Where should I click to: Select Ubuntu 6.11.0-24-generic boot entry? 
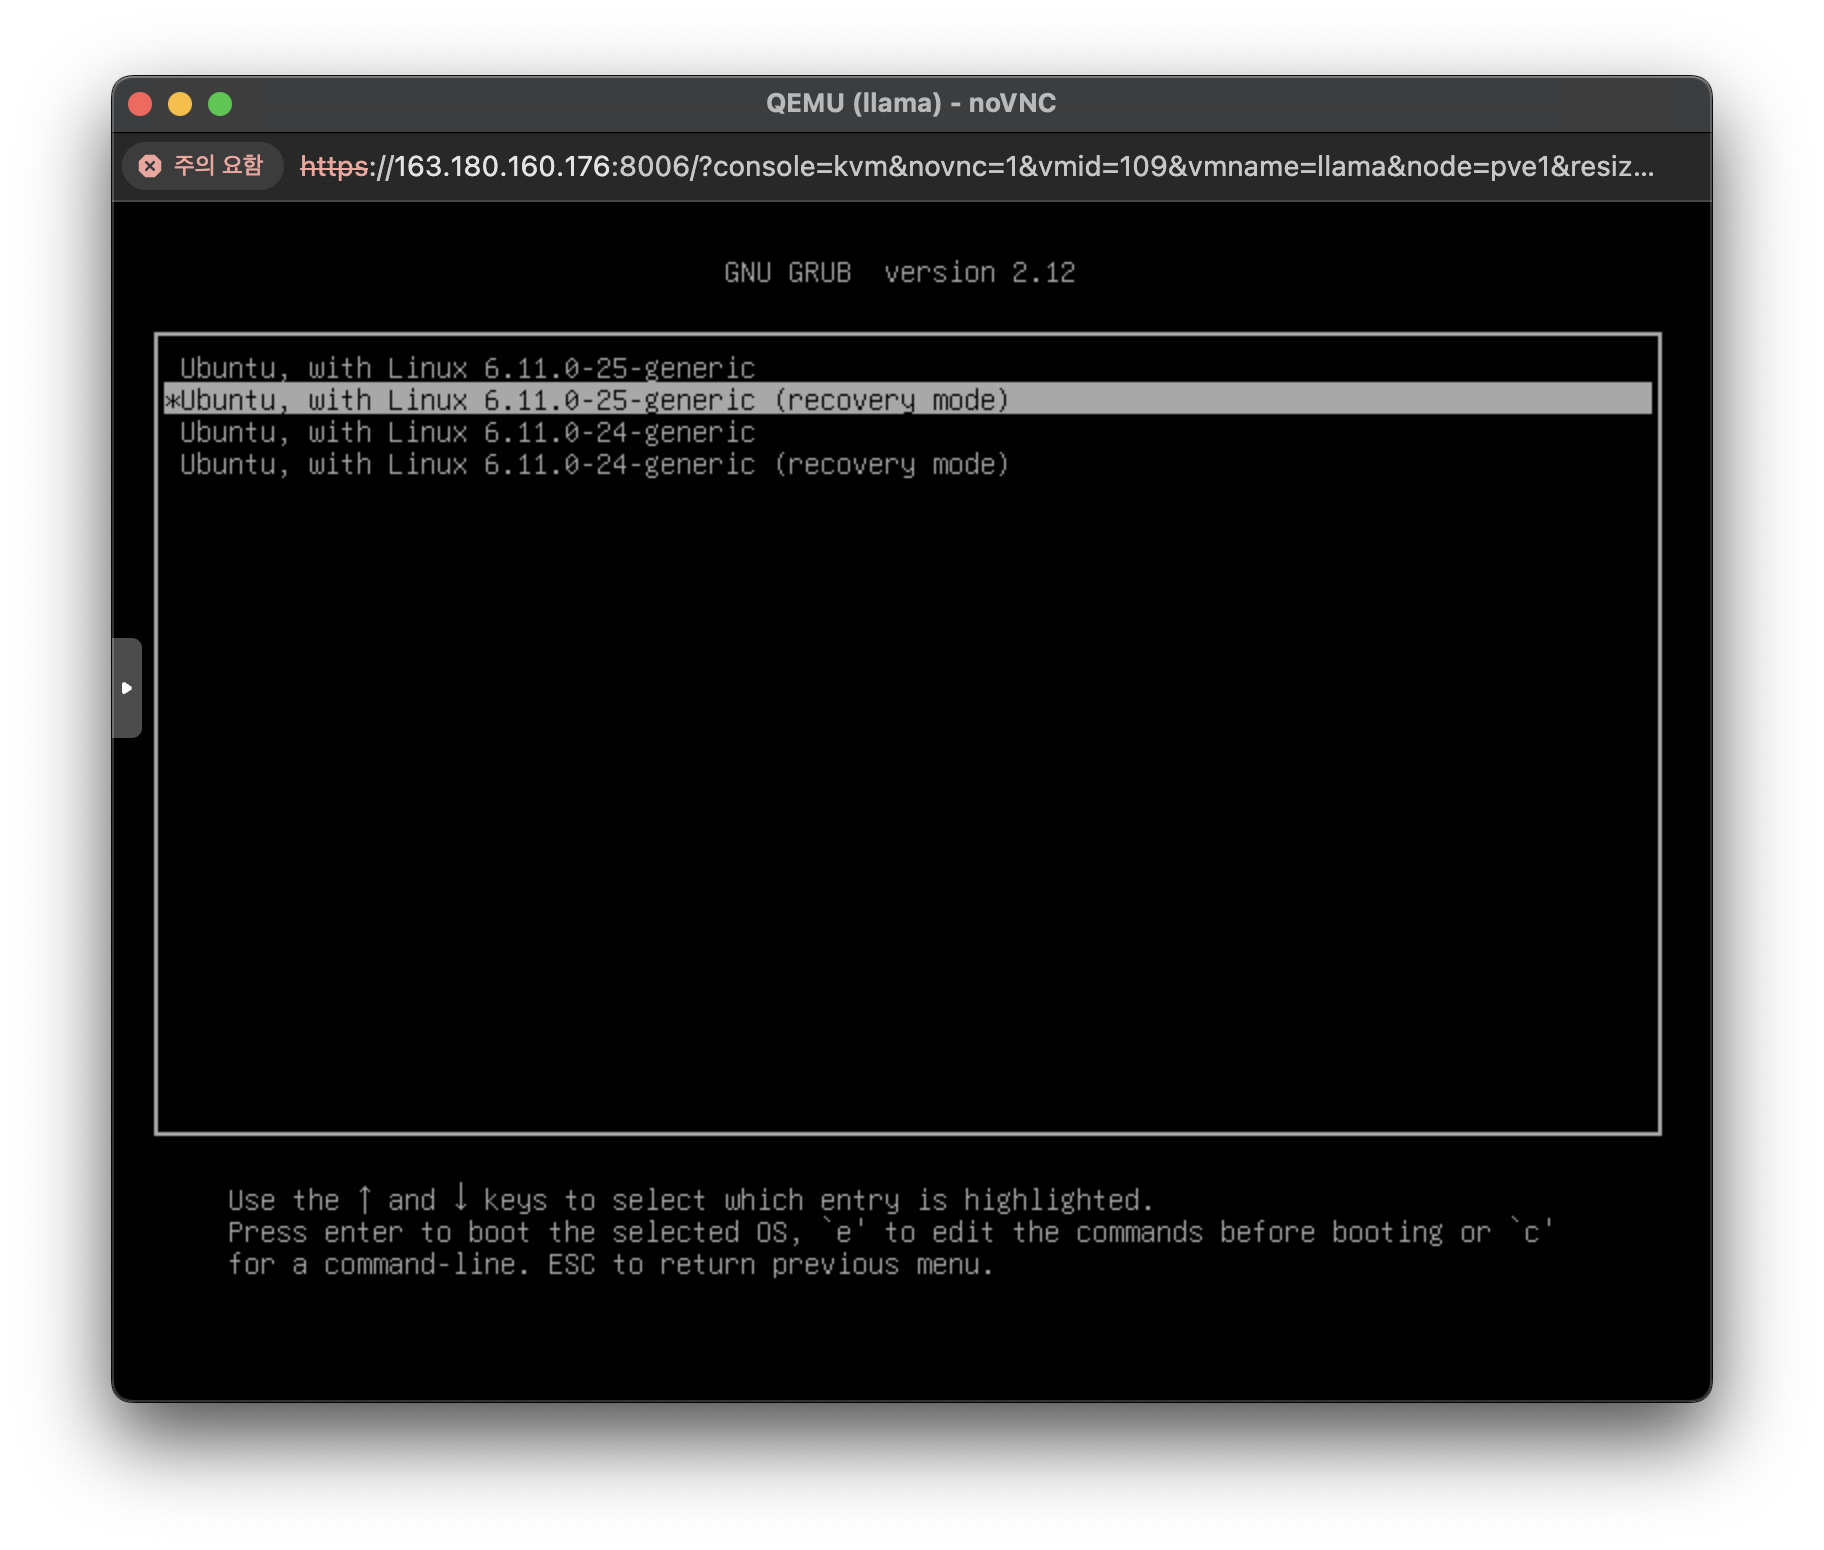[467, 432]
